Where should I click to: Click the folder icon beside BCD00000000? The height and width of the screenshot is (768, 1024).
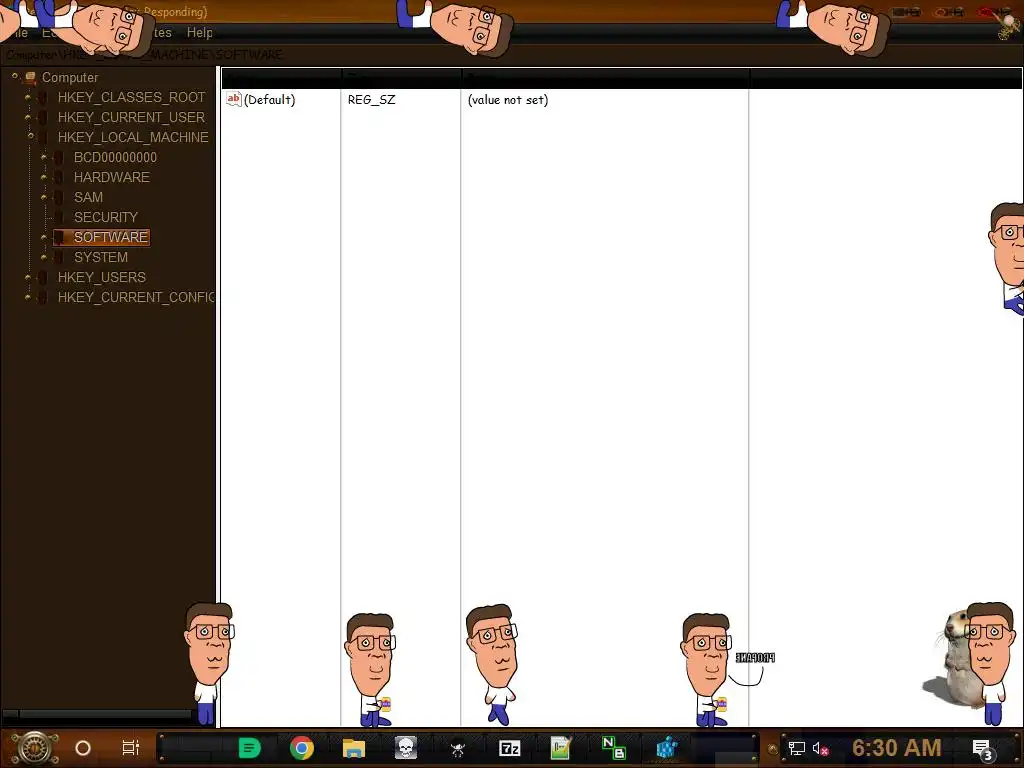point(59,157)
